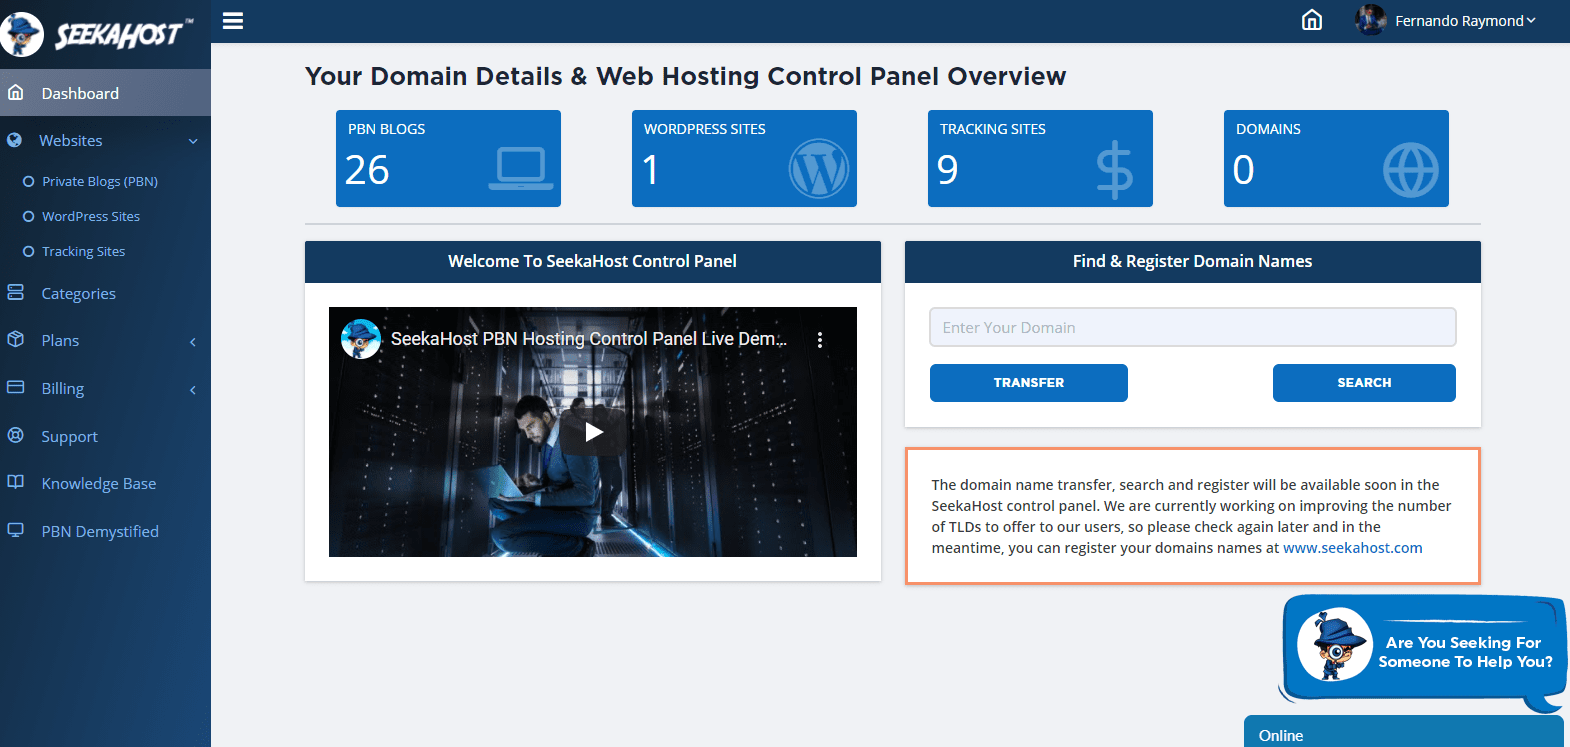Image resolution: width=1570 pixels, height=747 pixels.
Task: Click the 'Welcome To SeekaHost Control Panel' header
Action: (593, 262)
